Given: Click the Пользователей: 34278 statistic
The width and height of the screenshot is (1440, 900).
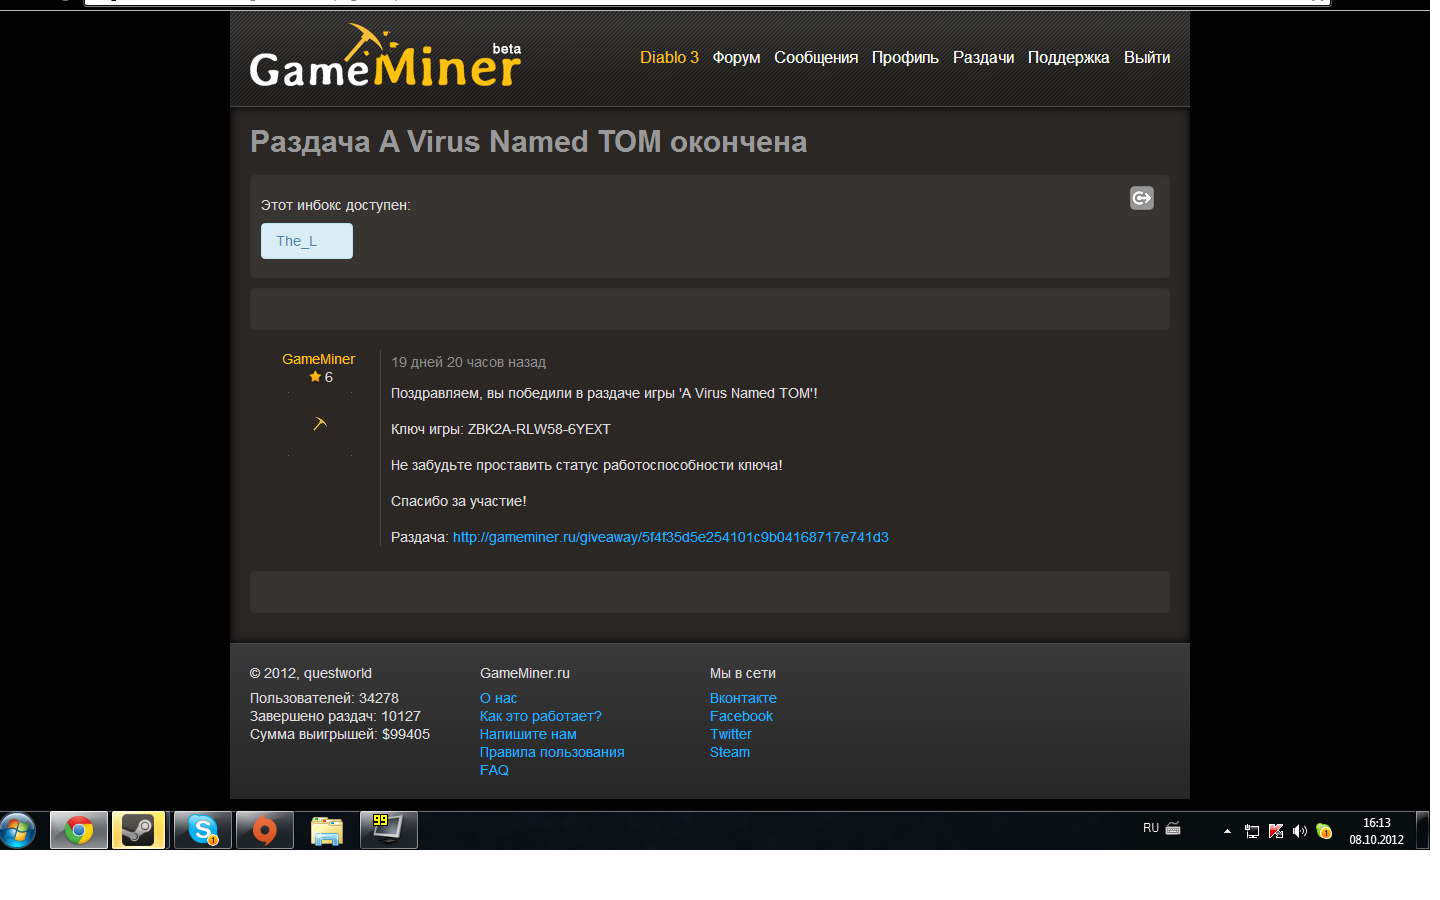Looking at the screenshot, I should (x=324, y=698).
